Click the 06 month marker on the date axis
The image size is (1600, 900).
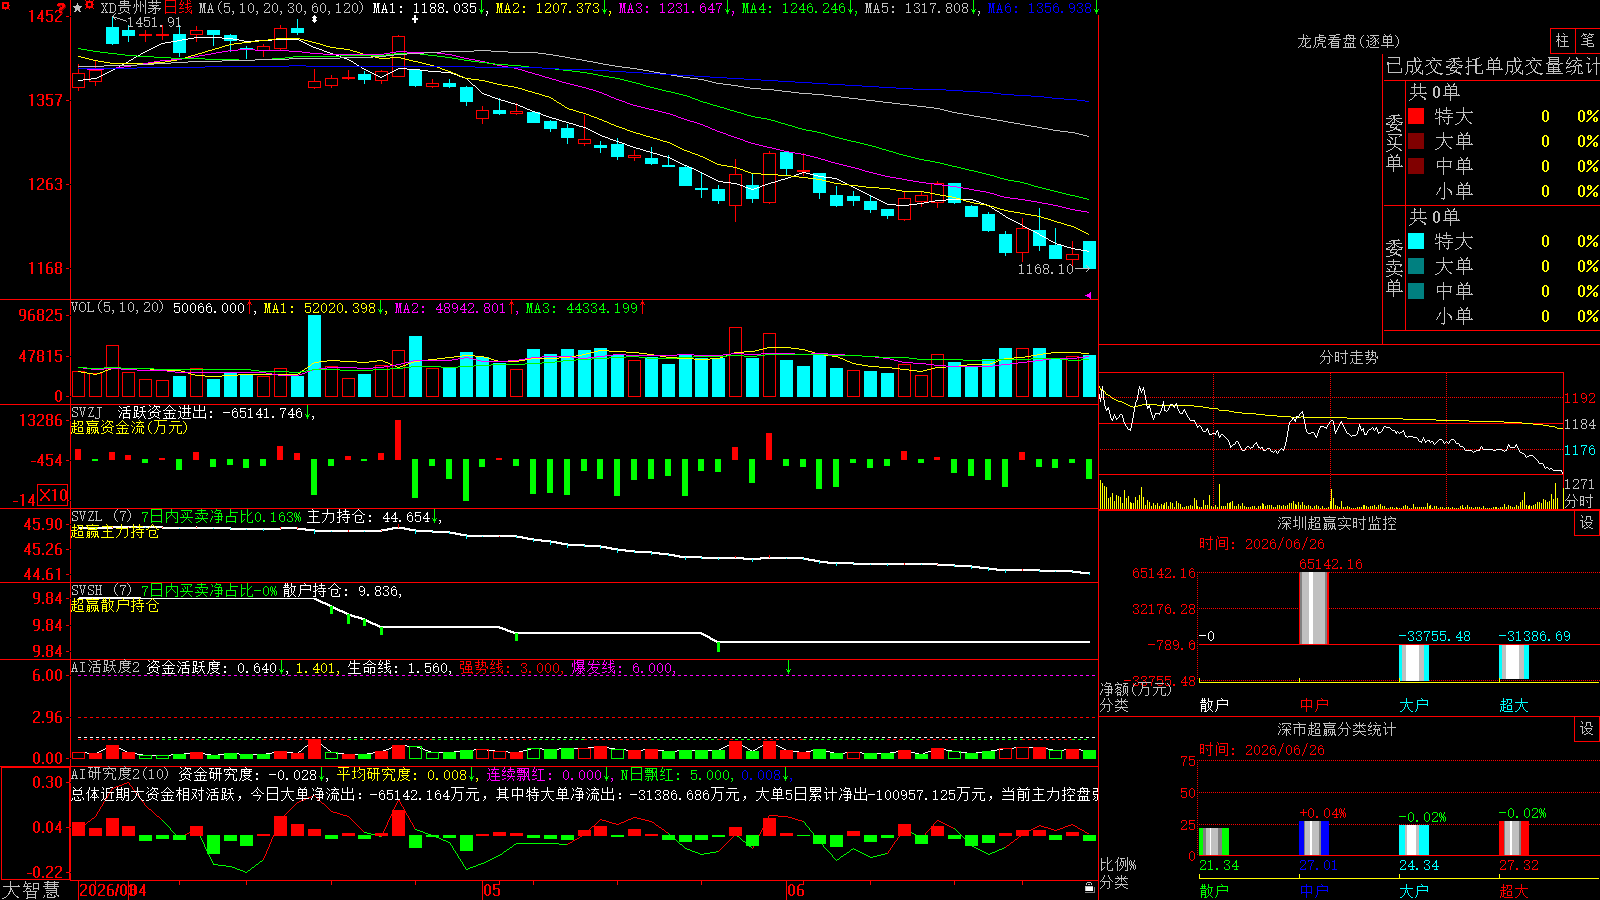[795, 890]
